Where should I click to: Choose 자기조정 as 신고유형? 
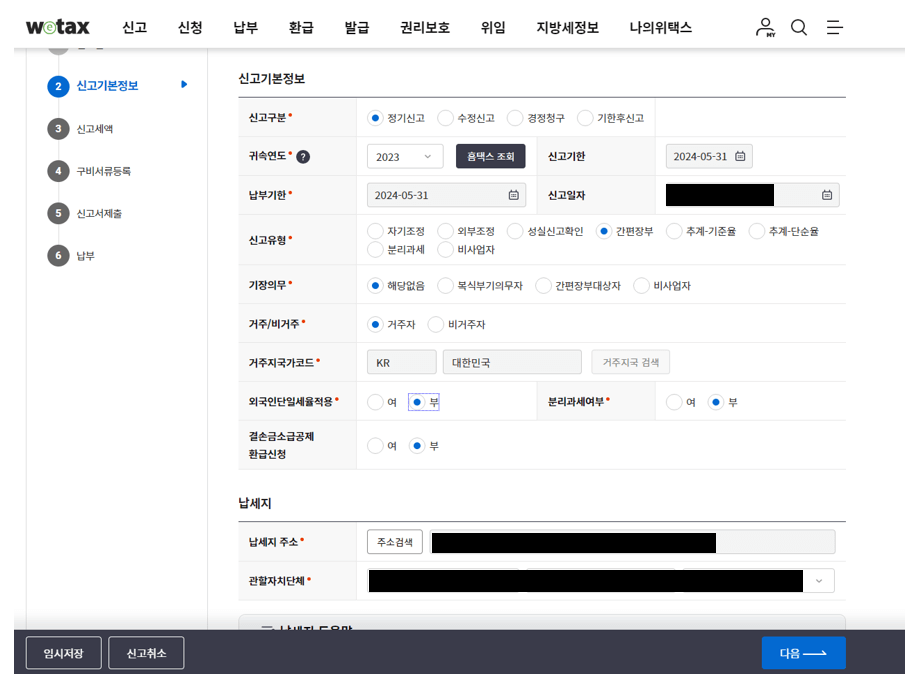(375, 231)
